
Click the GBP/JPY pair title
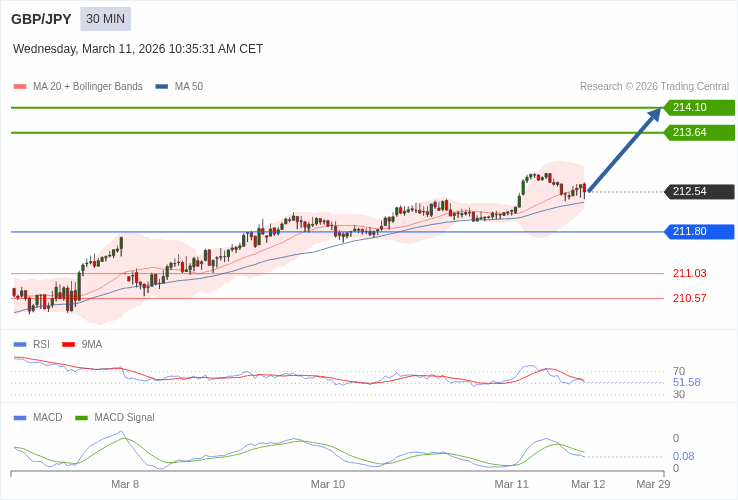click(41, 19)
